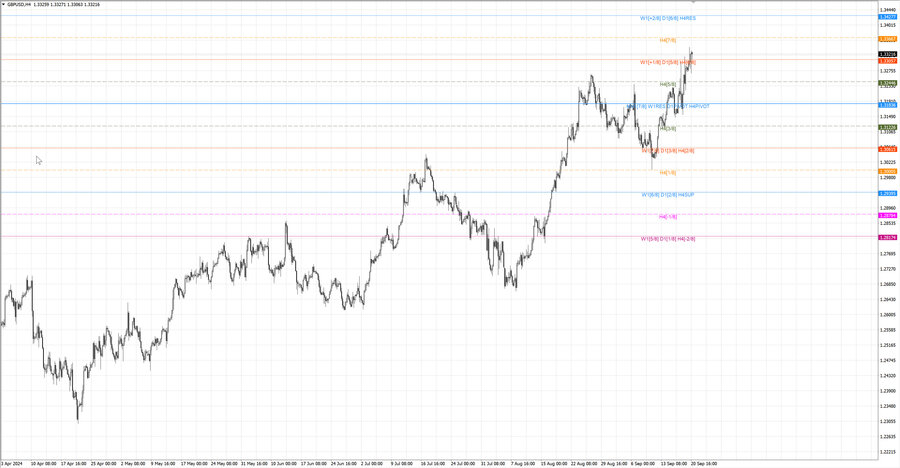Click the 3 Apr 2024 date on the time axis
The image size is (900, 468).
point(11,463)
